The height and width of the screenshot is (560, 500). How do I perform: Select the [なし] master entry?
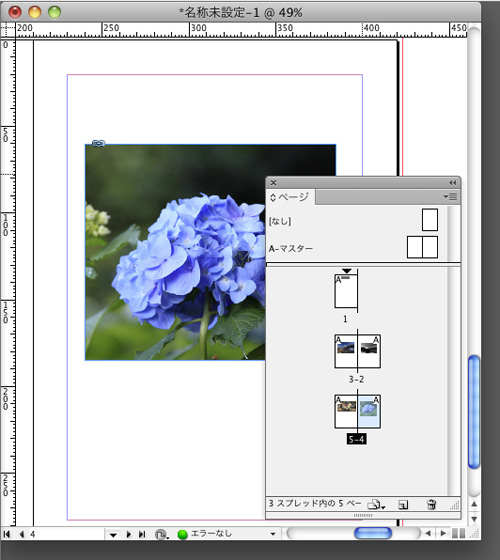353,221
